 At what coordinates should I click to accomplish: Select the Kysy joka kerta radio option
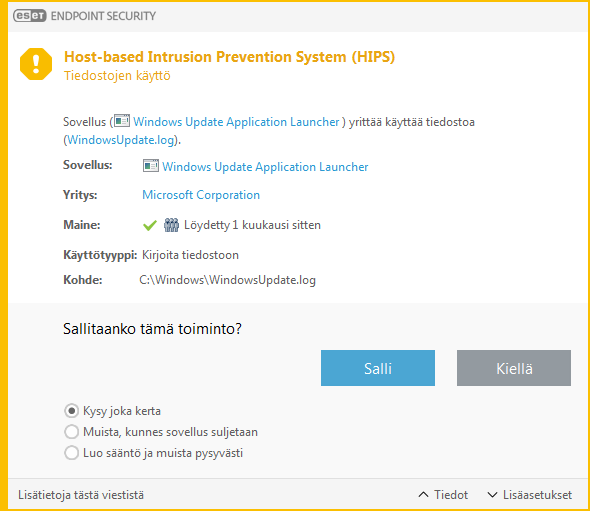(71, 411)
